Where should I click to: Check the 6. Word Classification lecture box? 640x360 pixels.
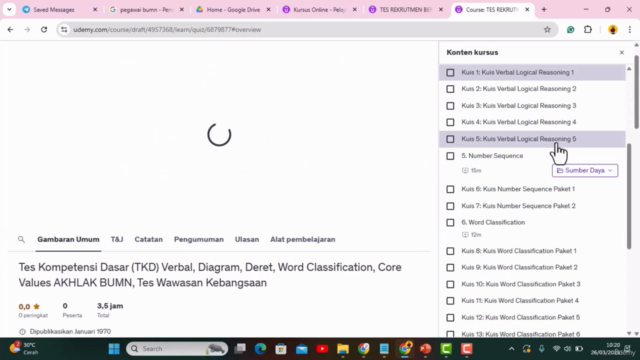click(x=450, y=222)
